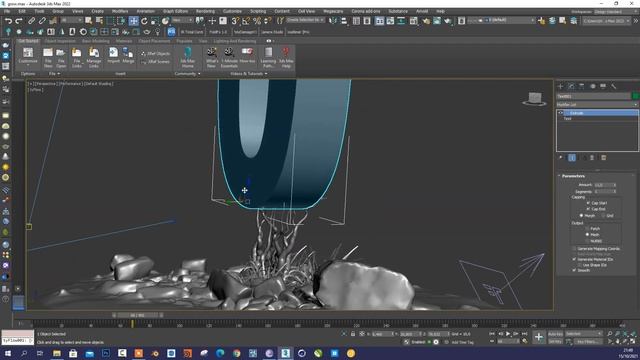Click Configure Modifier Sets icon
The image size is (640, 360).
pyautogui.click(x=603, y=158)
